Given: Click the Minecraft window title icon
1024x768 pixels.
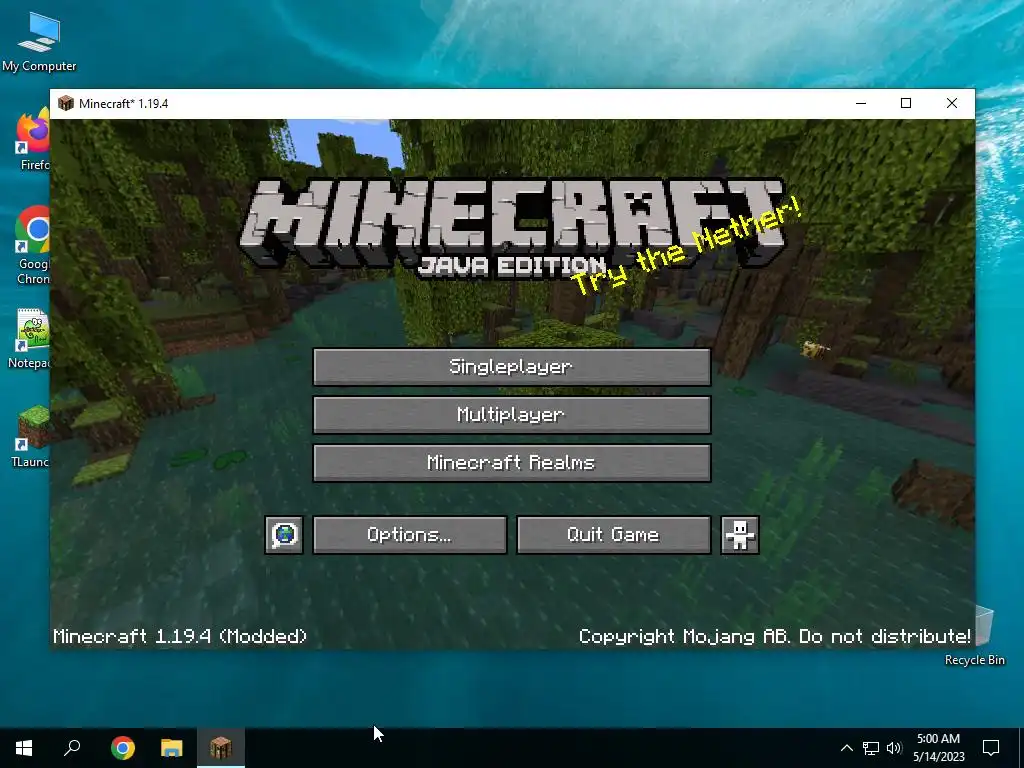Looking at the screenshot, I should point(66,103).
